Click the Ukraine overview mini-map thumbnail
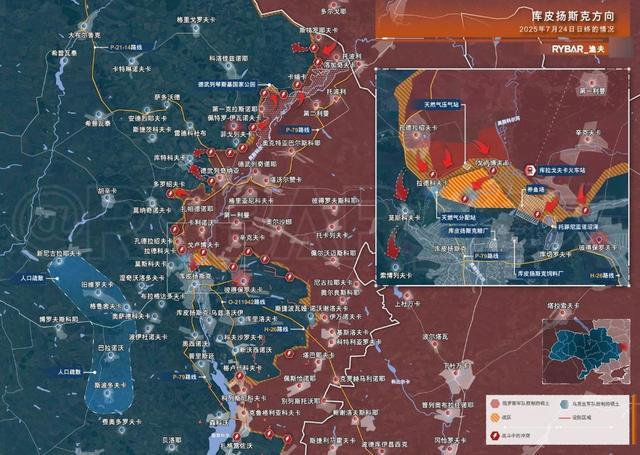 [586, 352]
